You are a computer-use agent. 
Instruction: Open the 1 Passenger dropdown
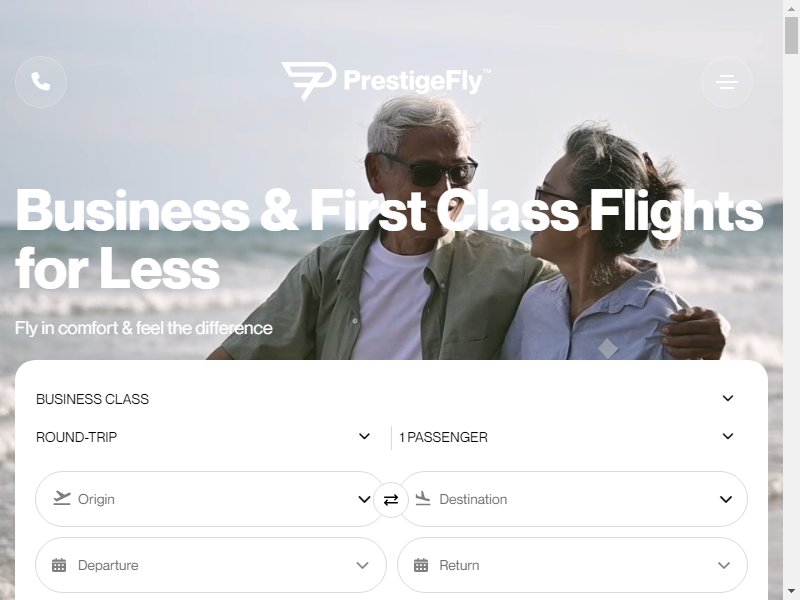point(567,437)
